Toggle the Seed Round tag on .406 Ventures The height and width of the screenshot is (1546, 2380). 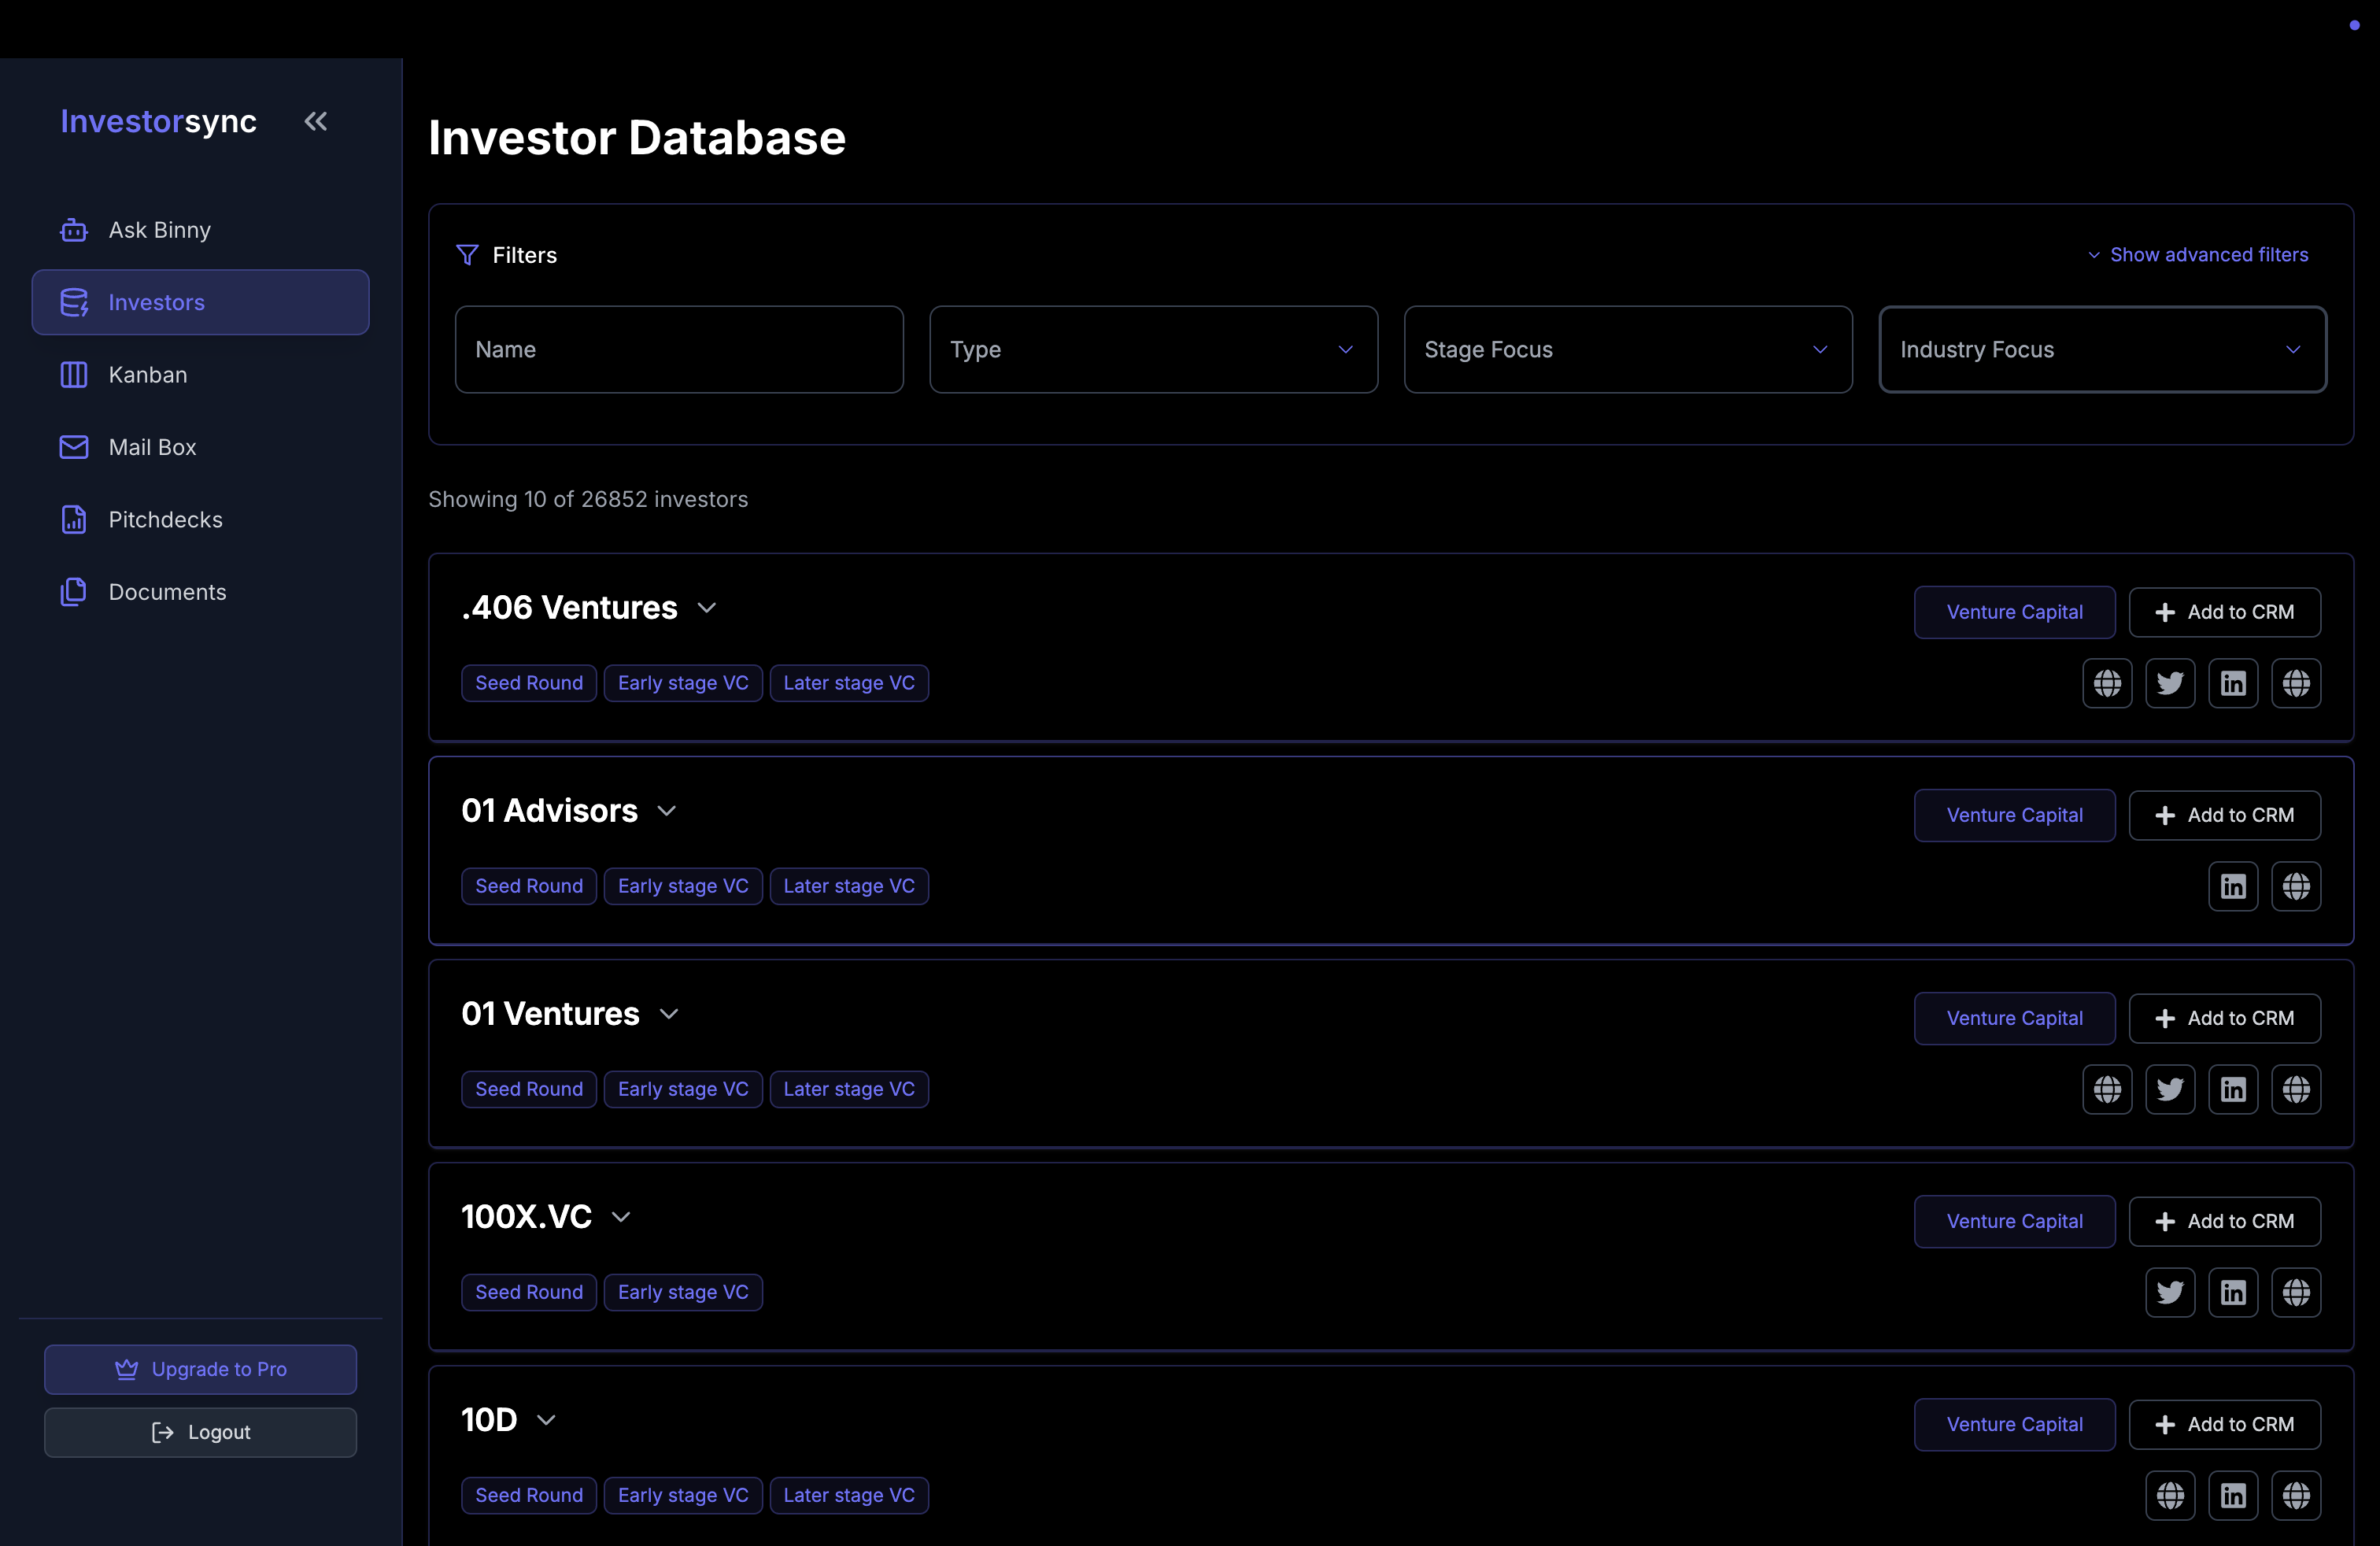click(529, 683)
